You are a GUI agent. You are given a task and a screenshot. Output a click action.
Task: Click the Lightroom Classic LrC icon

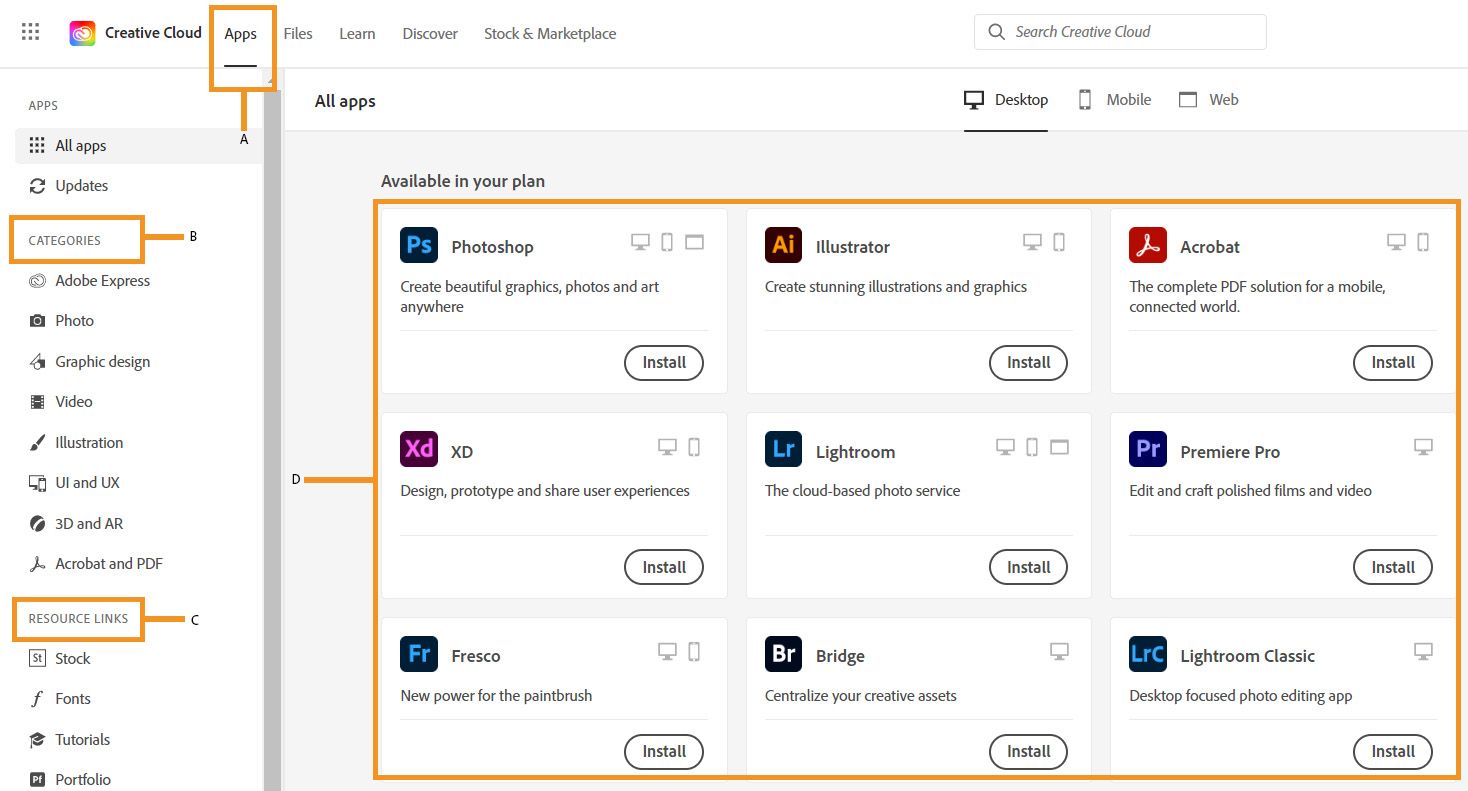[1147, 655]
